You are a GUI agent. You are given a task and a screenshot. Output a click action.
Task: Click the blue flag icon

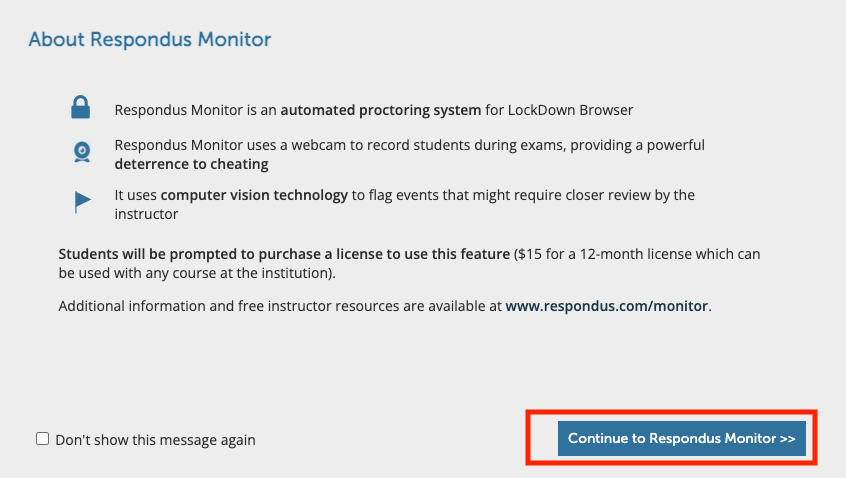point(82,202)
